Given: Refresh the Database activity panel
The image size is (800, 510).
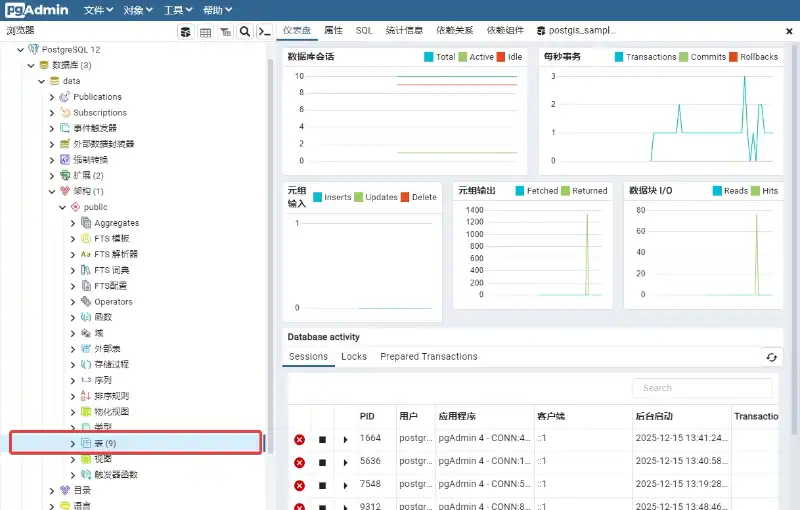Looking at the screenshot, I should [x=771, y=357].
